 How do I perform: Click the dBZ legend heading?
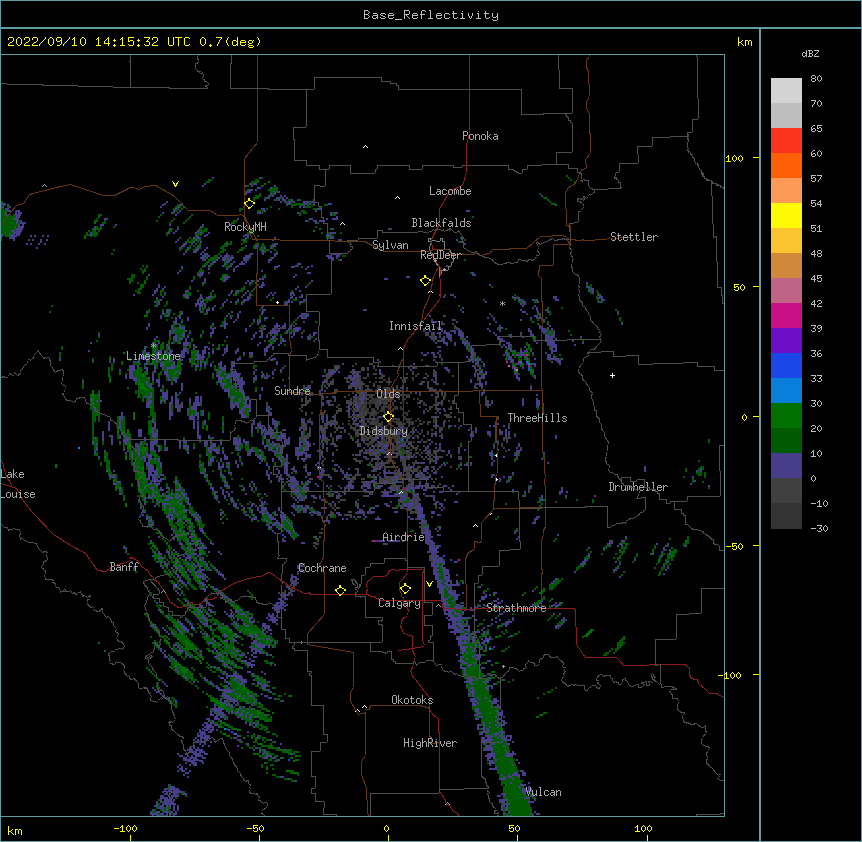tap(810, 53)
